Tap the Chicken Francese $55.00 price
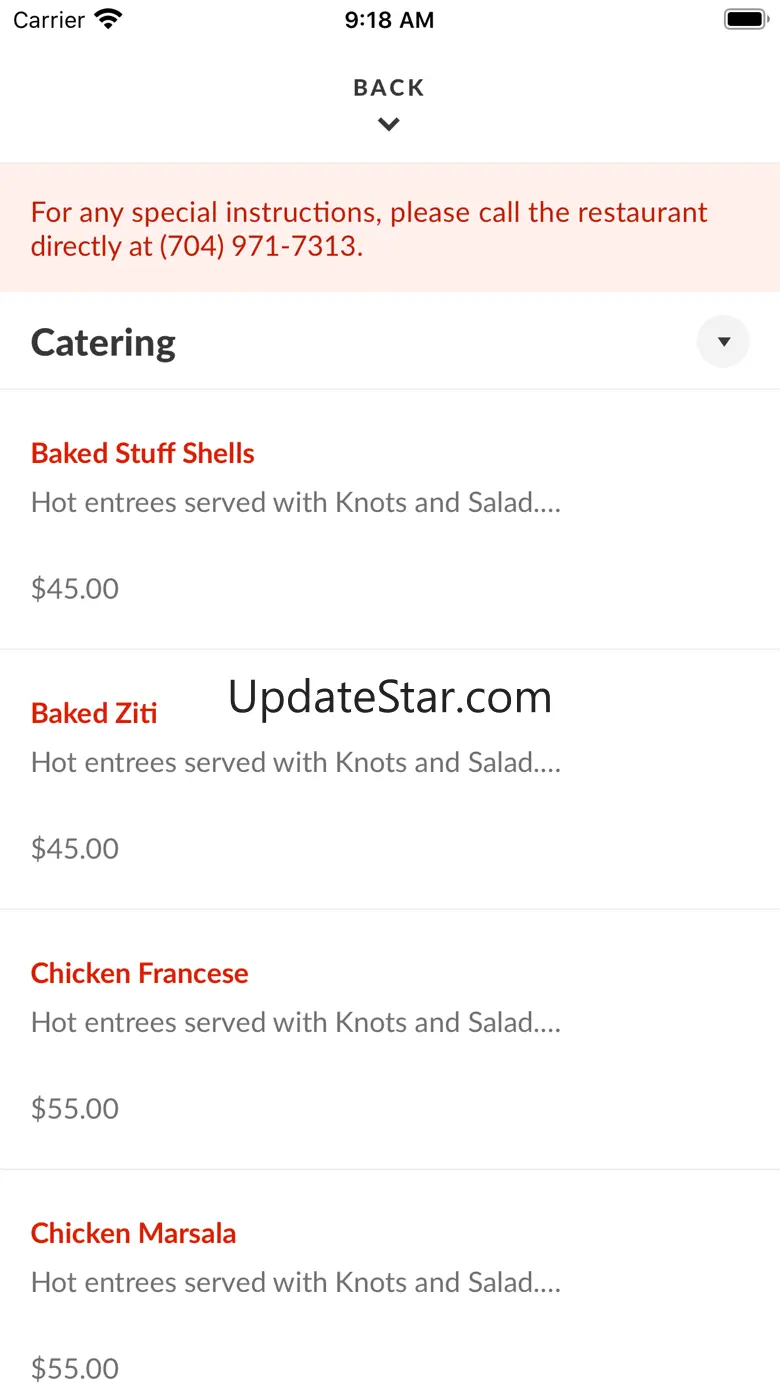 click(x=75, y=1108)
